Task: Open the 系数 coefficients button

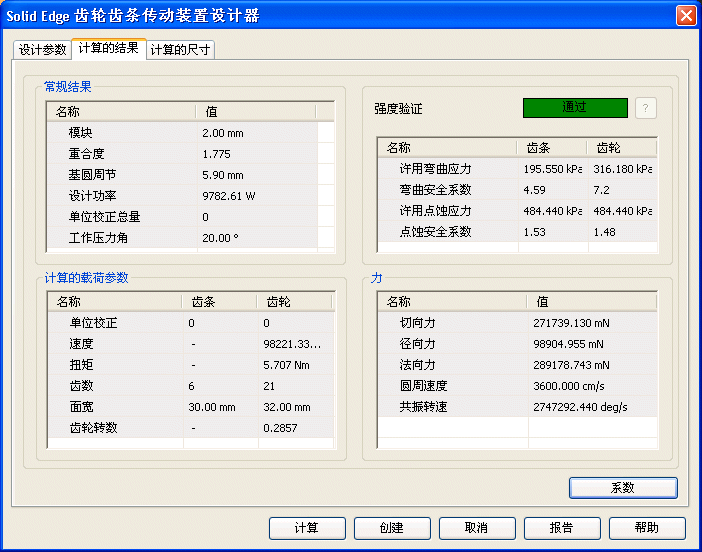Action: (x=623, y=488)
